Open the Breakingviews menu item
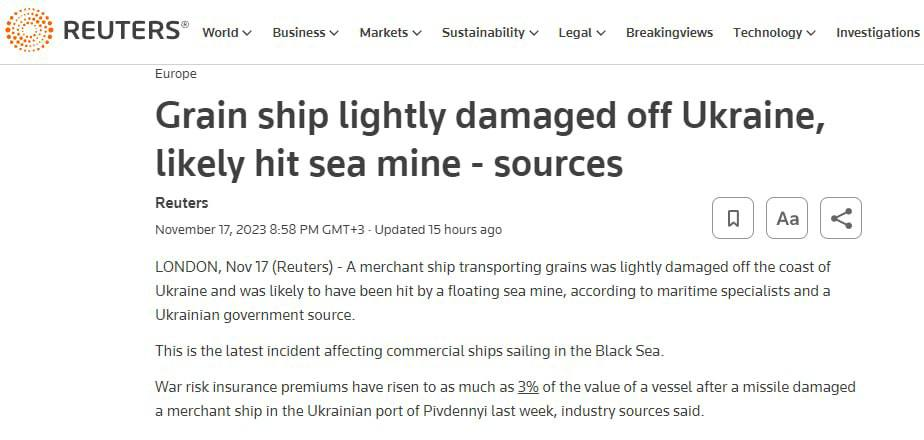 tap(669, 32)
